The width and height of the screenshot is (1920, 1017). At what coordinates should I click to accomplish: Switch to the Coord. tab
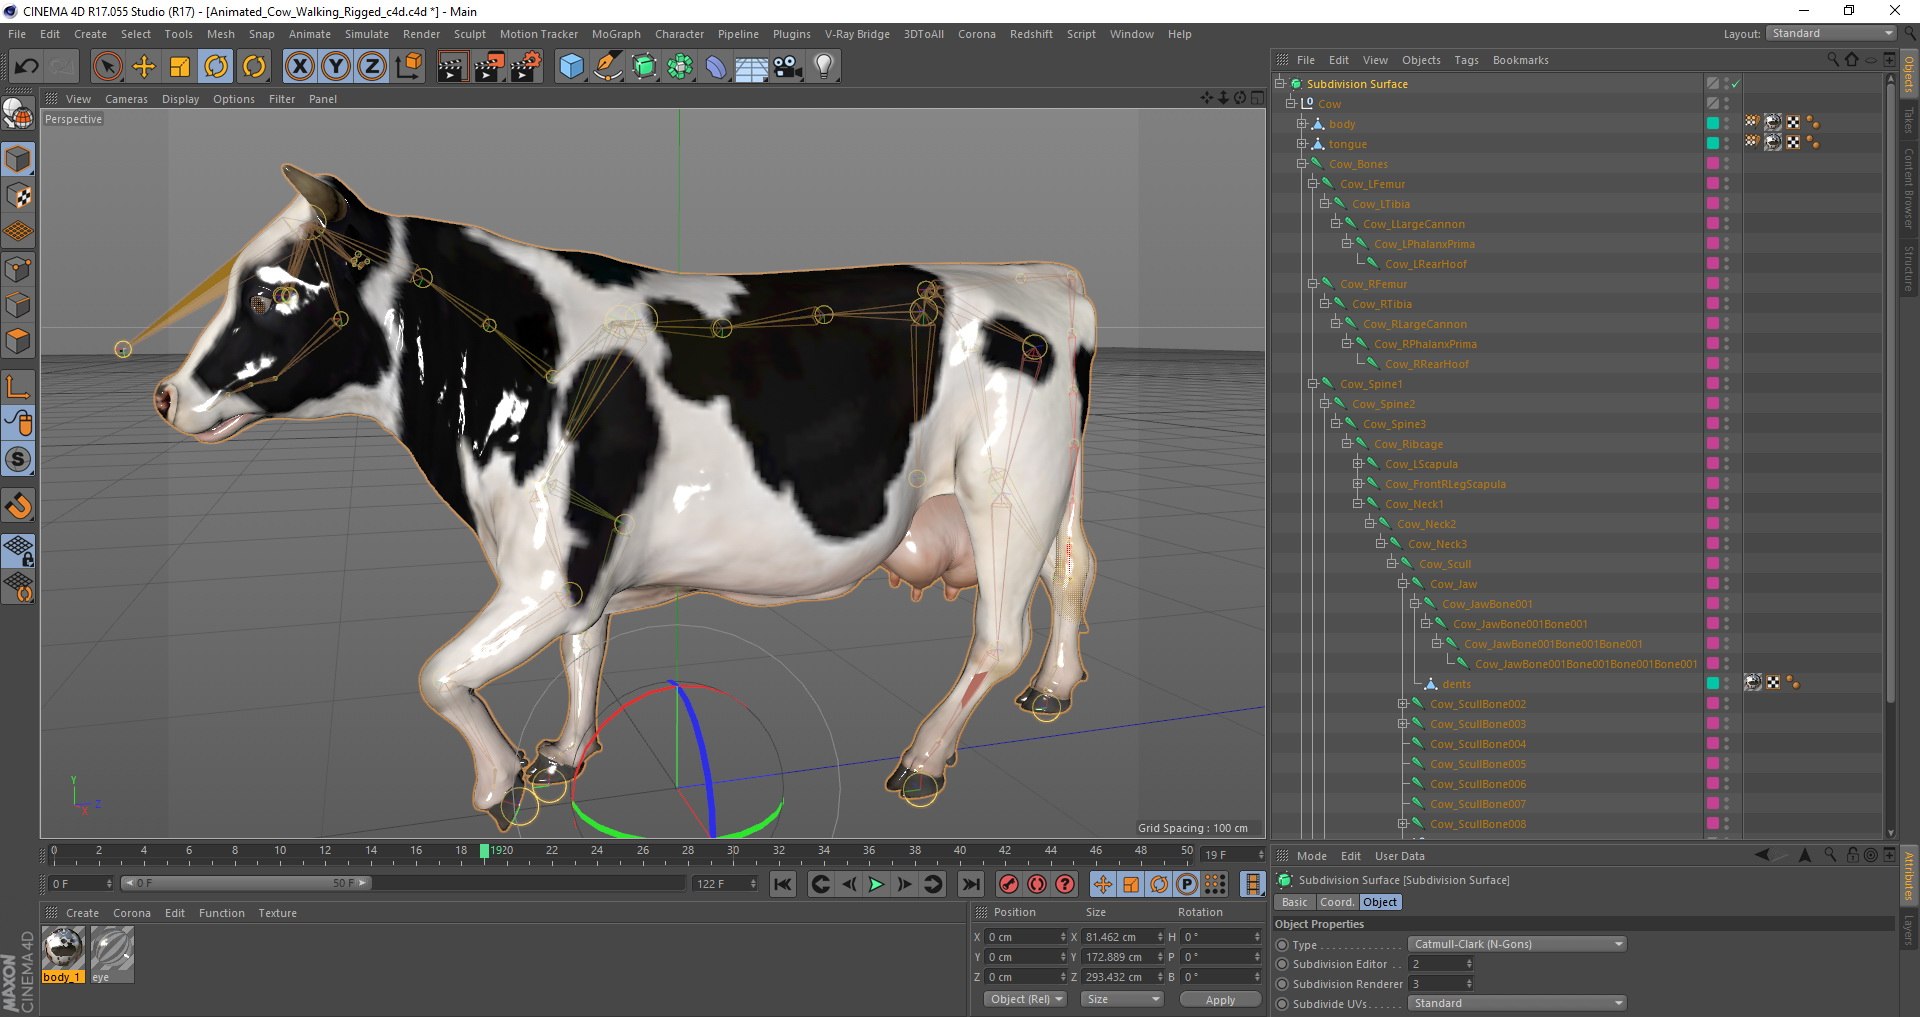coord(1336,902)
